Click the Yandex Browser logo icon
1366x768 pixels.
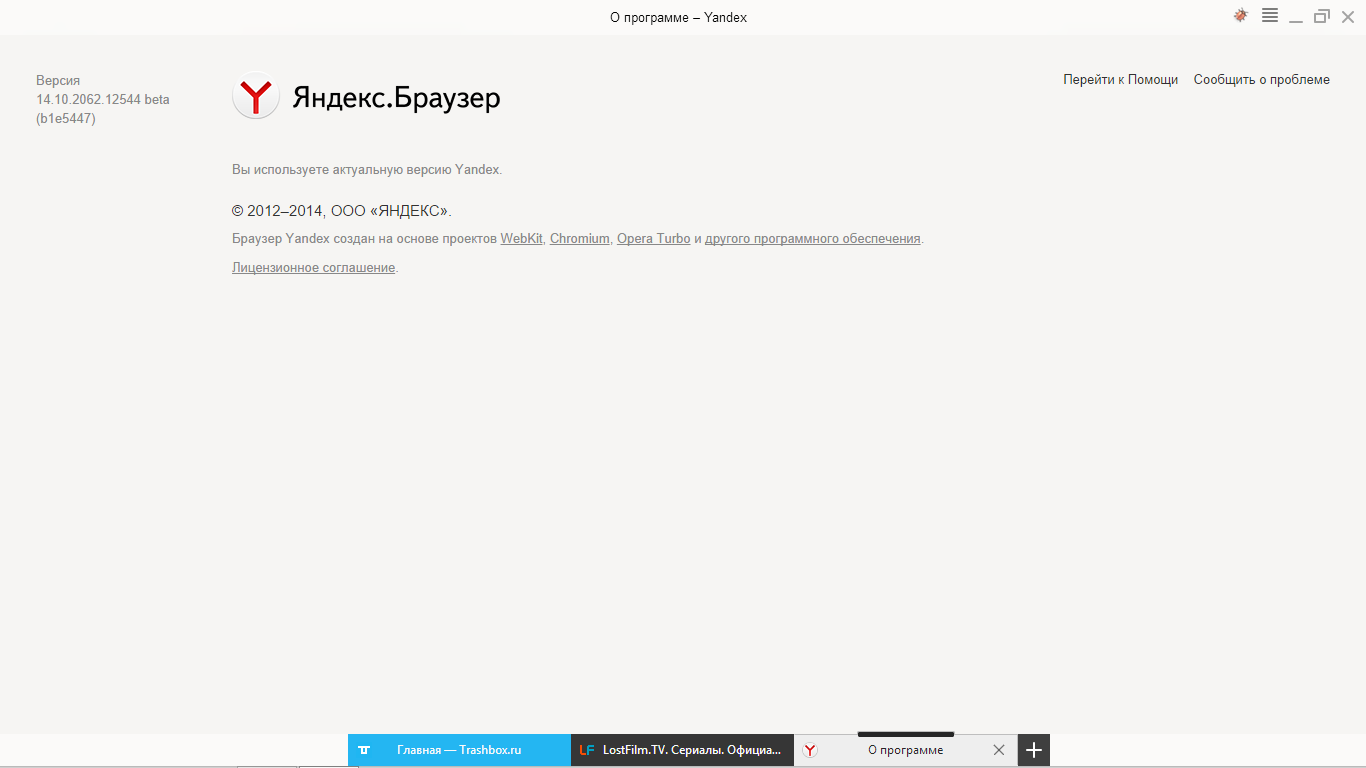[256, 97]
